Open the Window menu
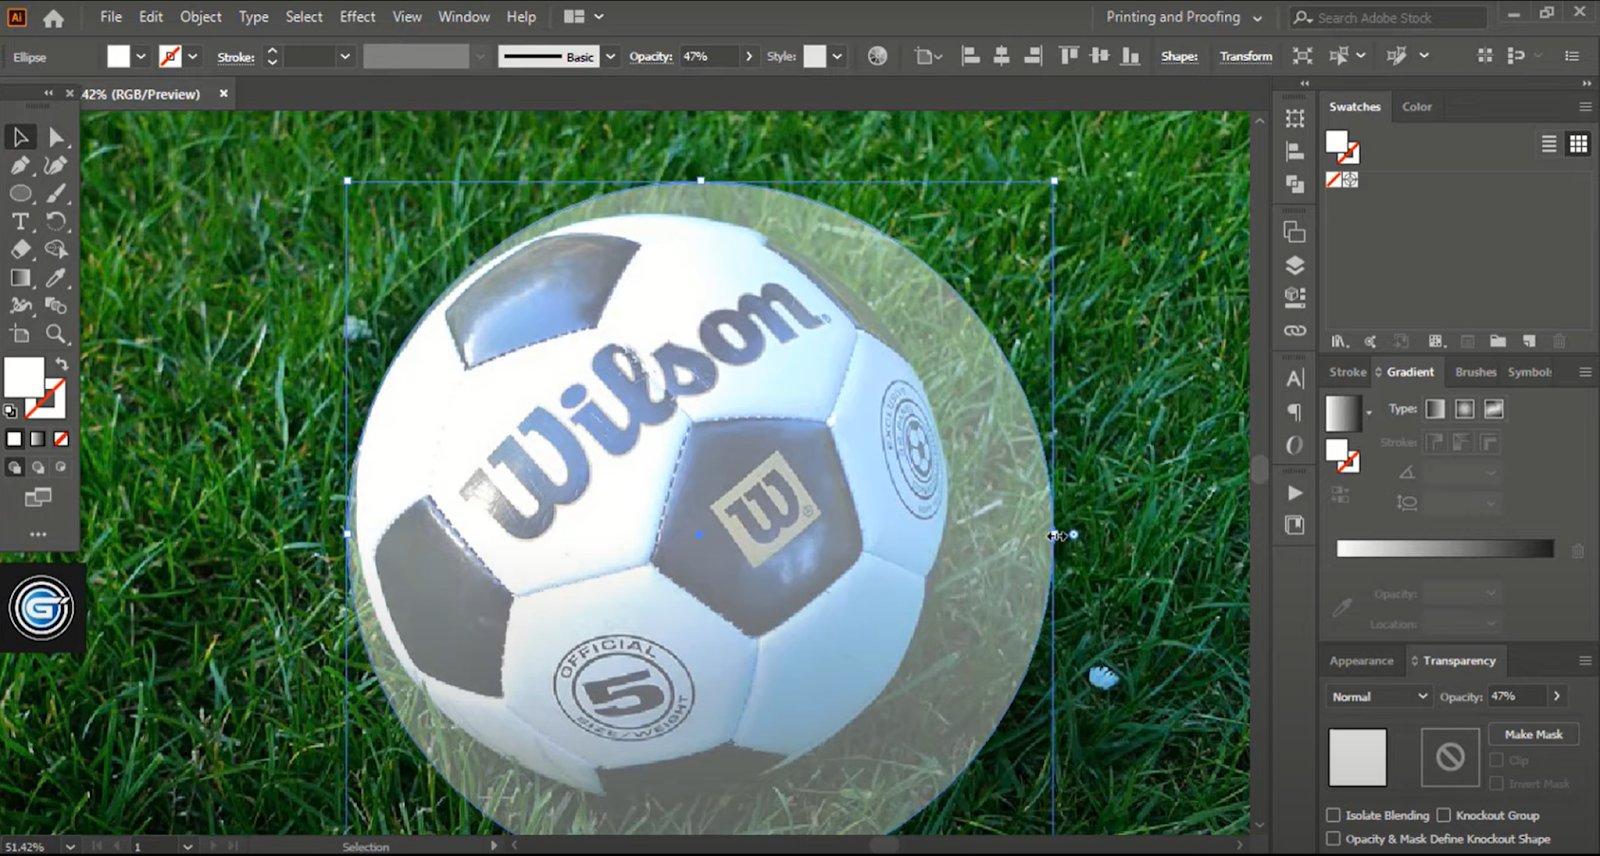This screenshot has height=856, width=1600. tap(464, 17)
